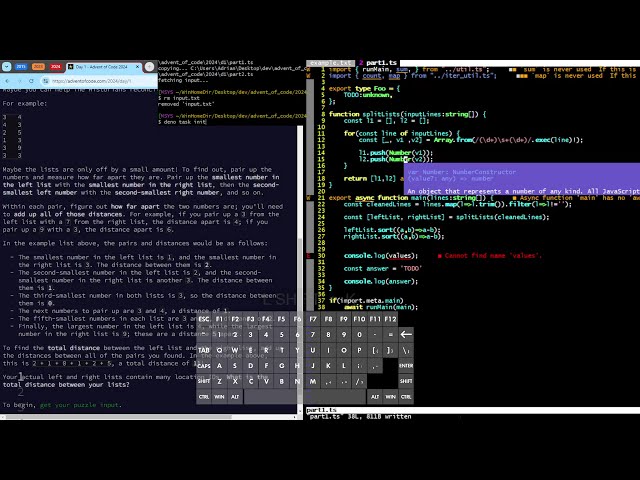Tap the M key on the on-screen keyboard
This screenshot has height=480, width=640.
pyautogui.click(x=313, y=381)
